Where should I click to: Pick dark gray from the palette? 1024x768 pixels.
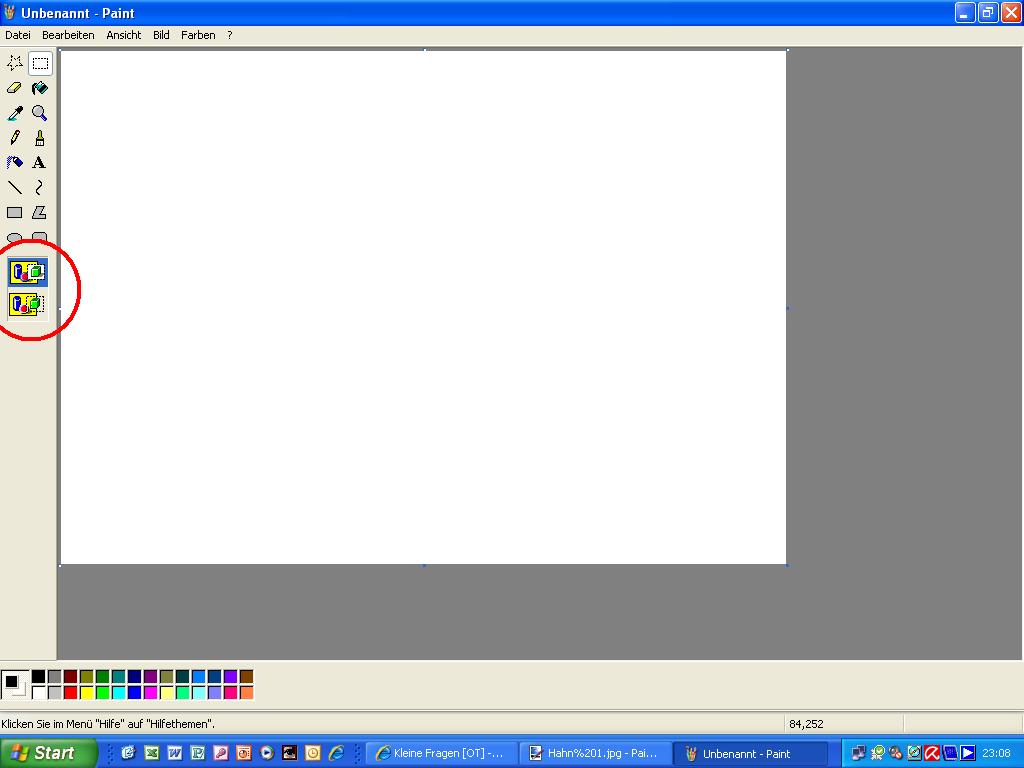[55, 677]
